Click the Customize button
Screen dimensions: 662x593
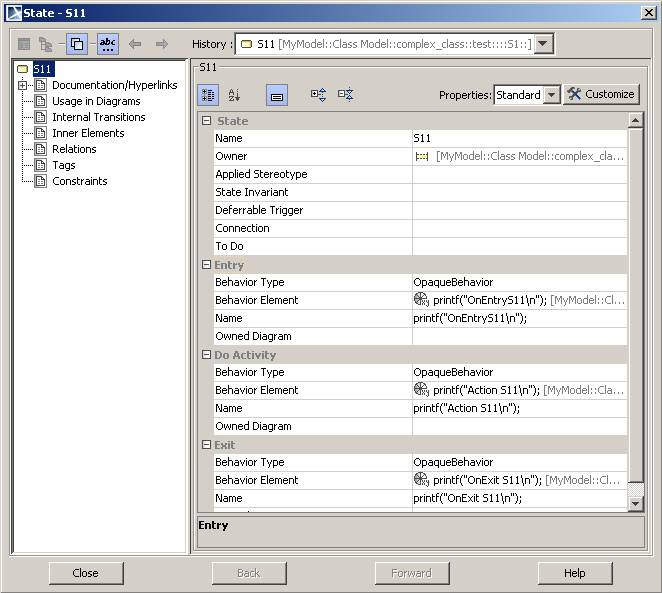coord(601,94)
